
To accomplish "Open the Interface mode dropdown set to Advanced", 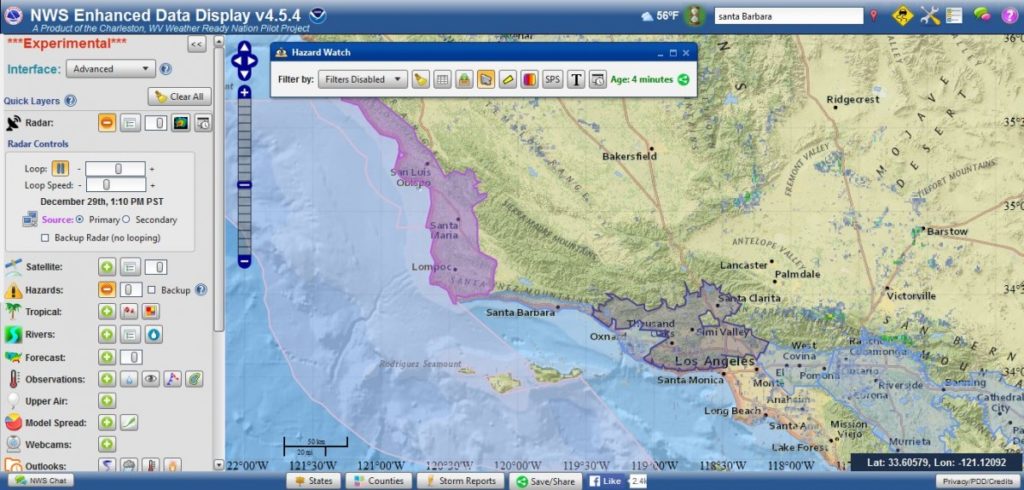I will [111, 69].
